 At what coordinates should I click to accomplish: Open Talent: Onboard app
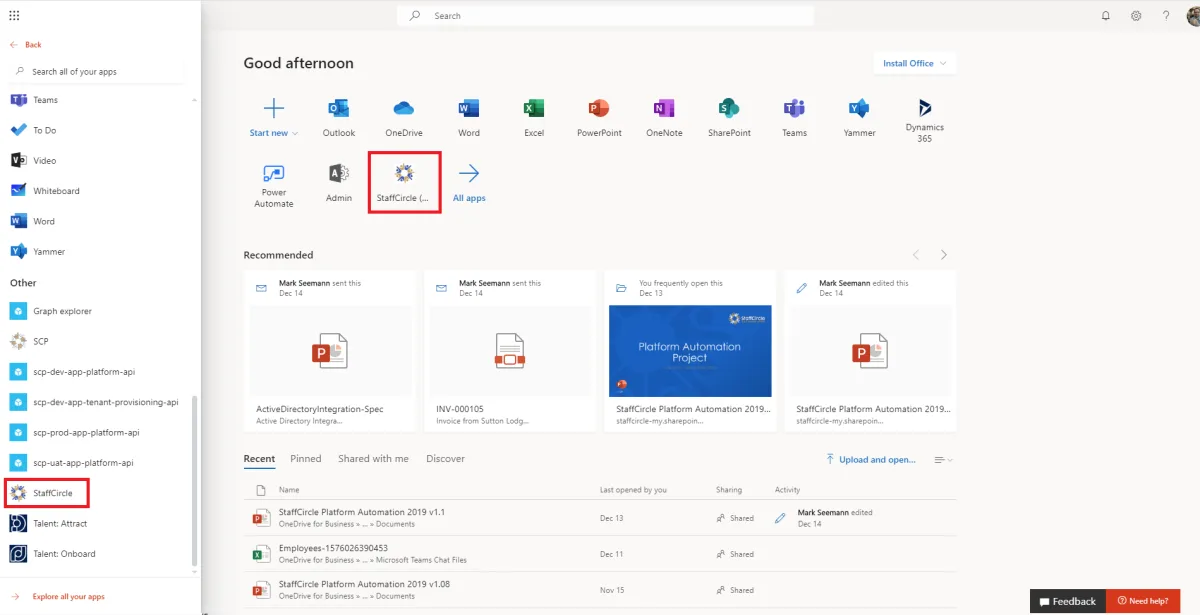point(64,553)
